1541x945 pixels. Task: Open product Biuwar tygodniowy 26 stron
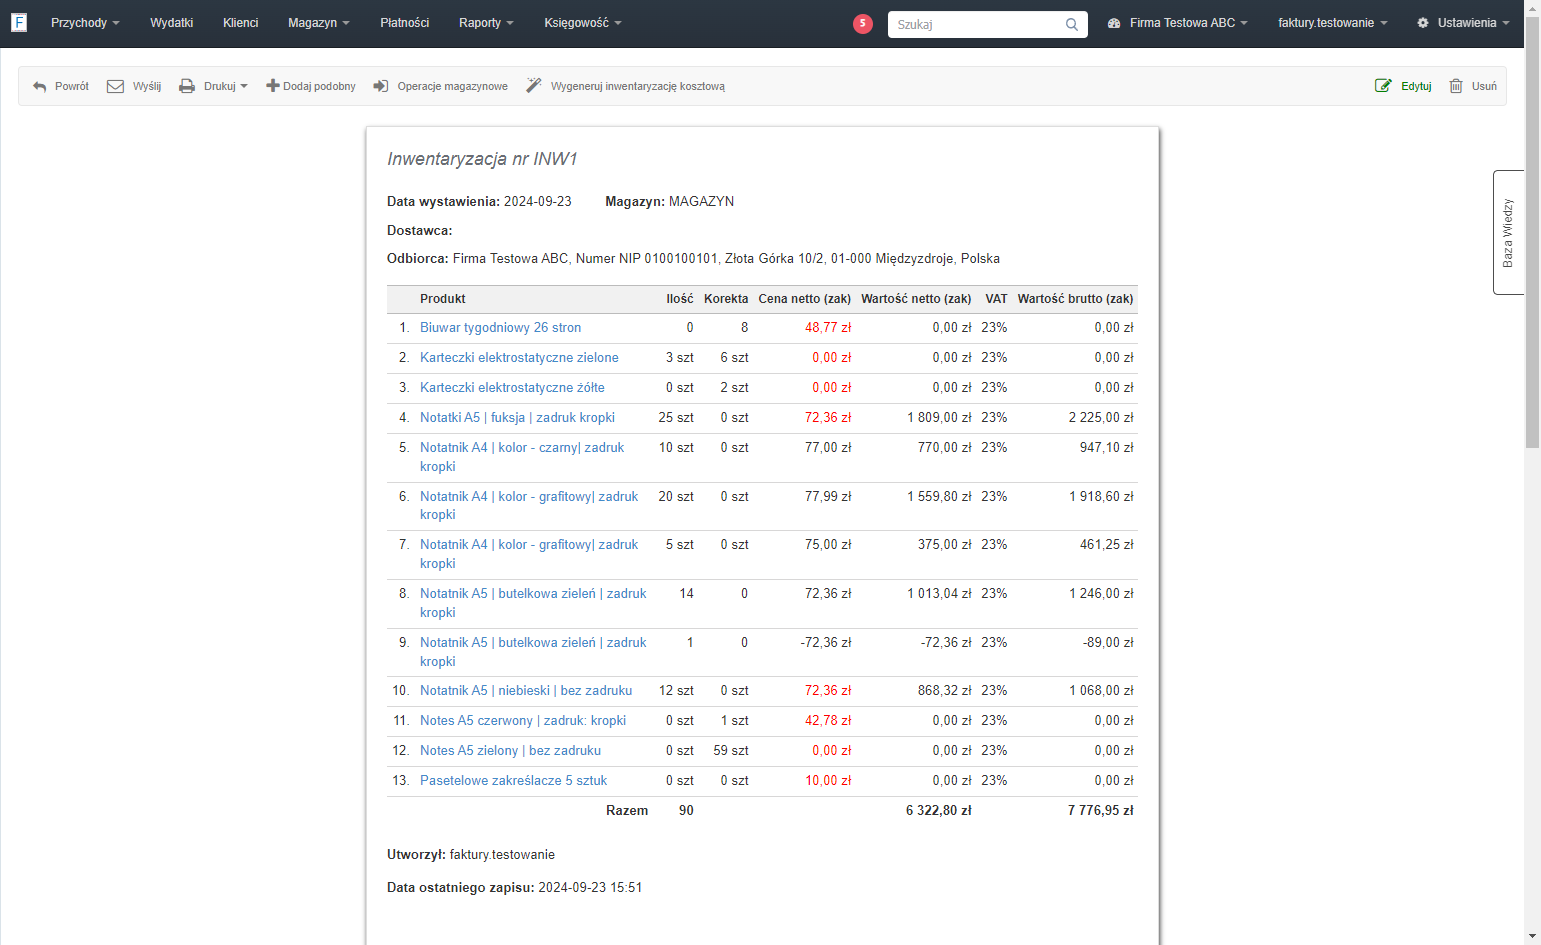point(500,327)
